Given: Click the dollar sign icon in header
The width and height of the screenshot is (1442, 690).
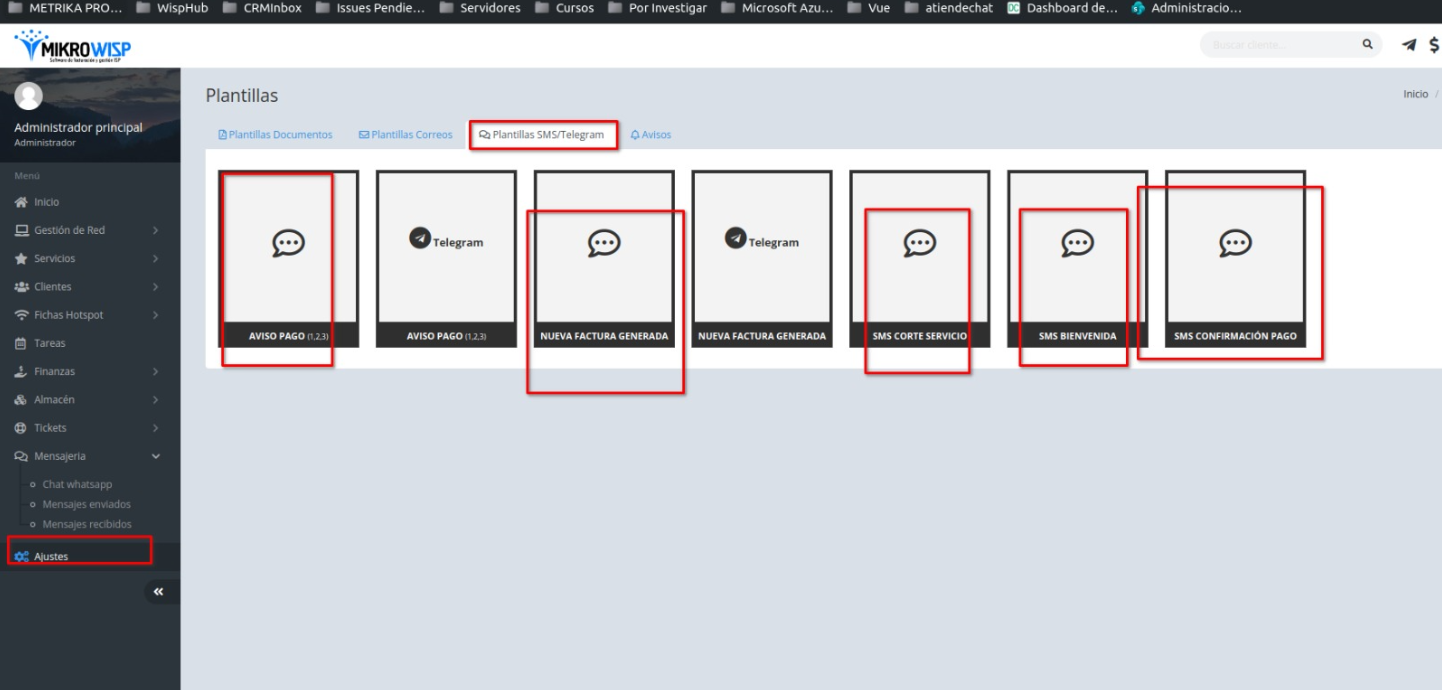Looking at the screenshot, I should 1434,45.
